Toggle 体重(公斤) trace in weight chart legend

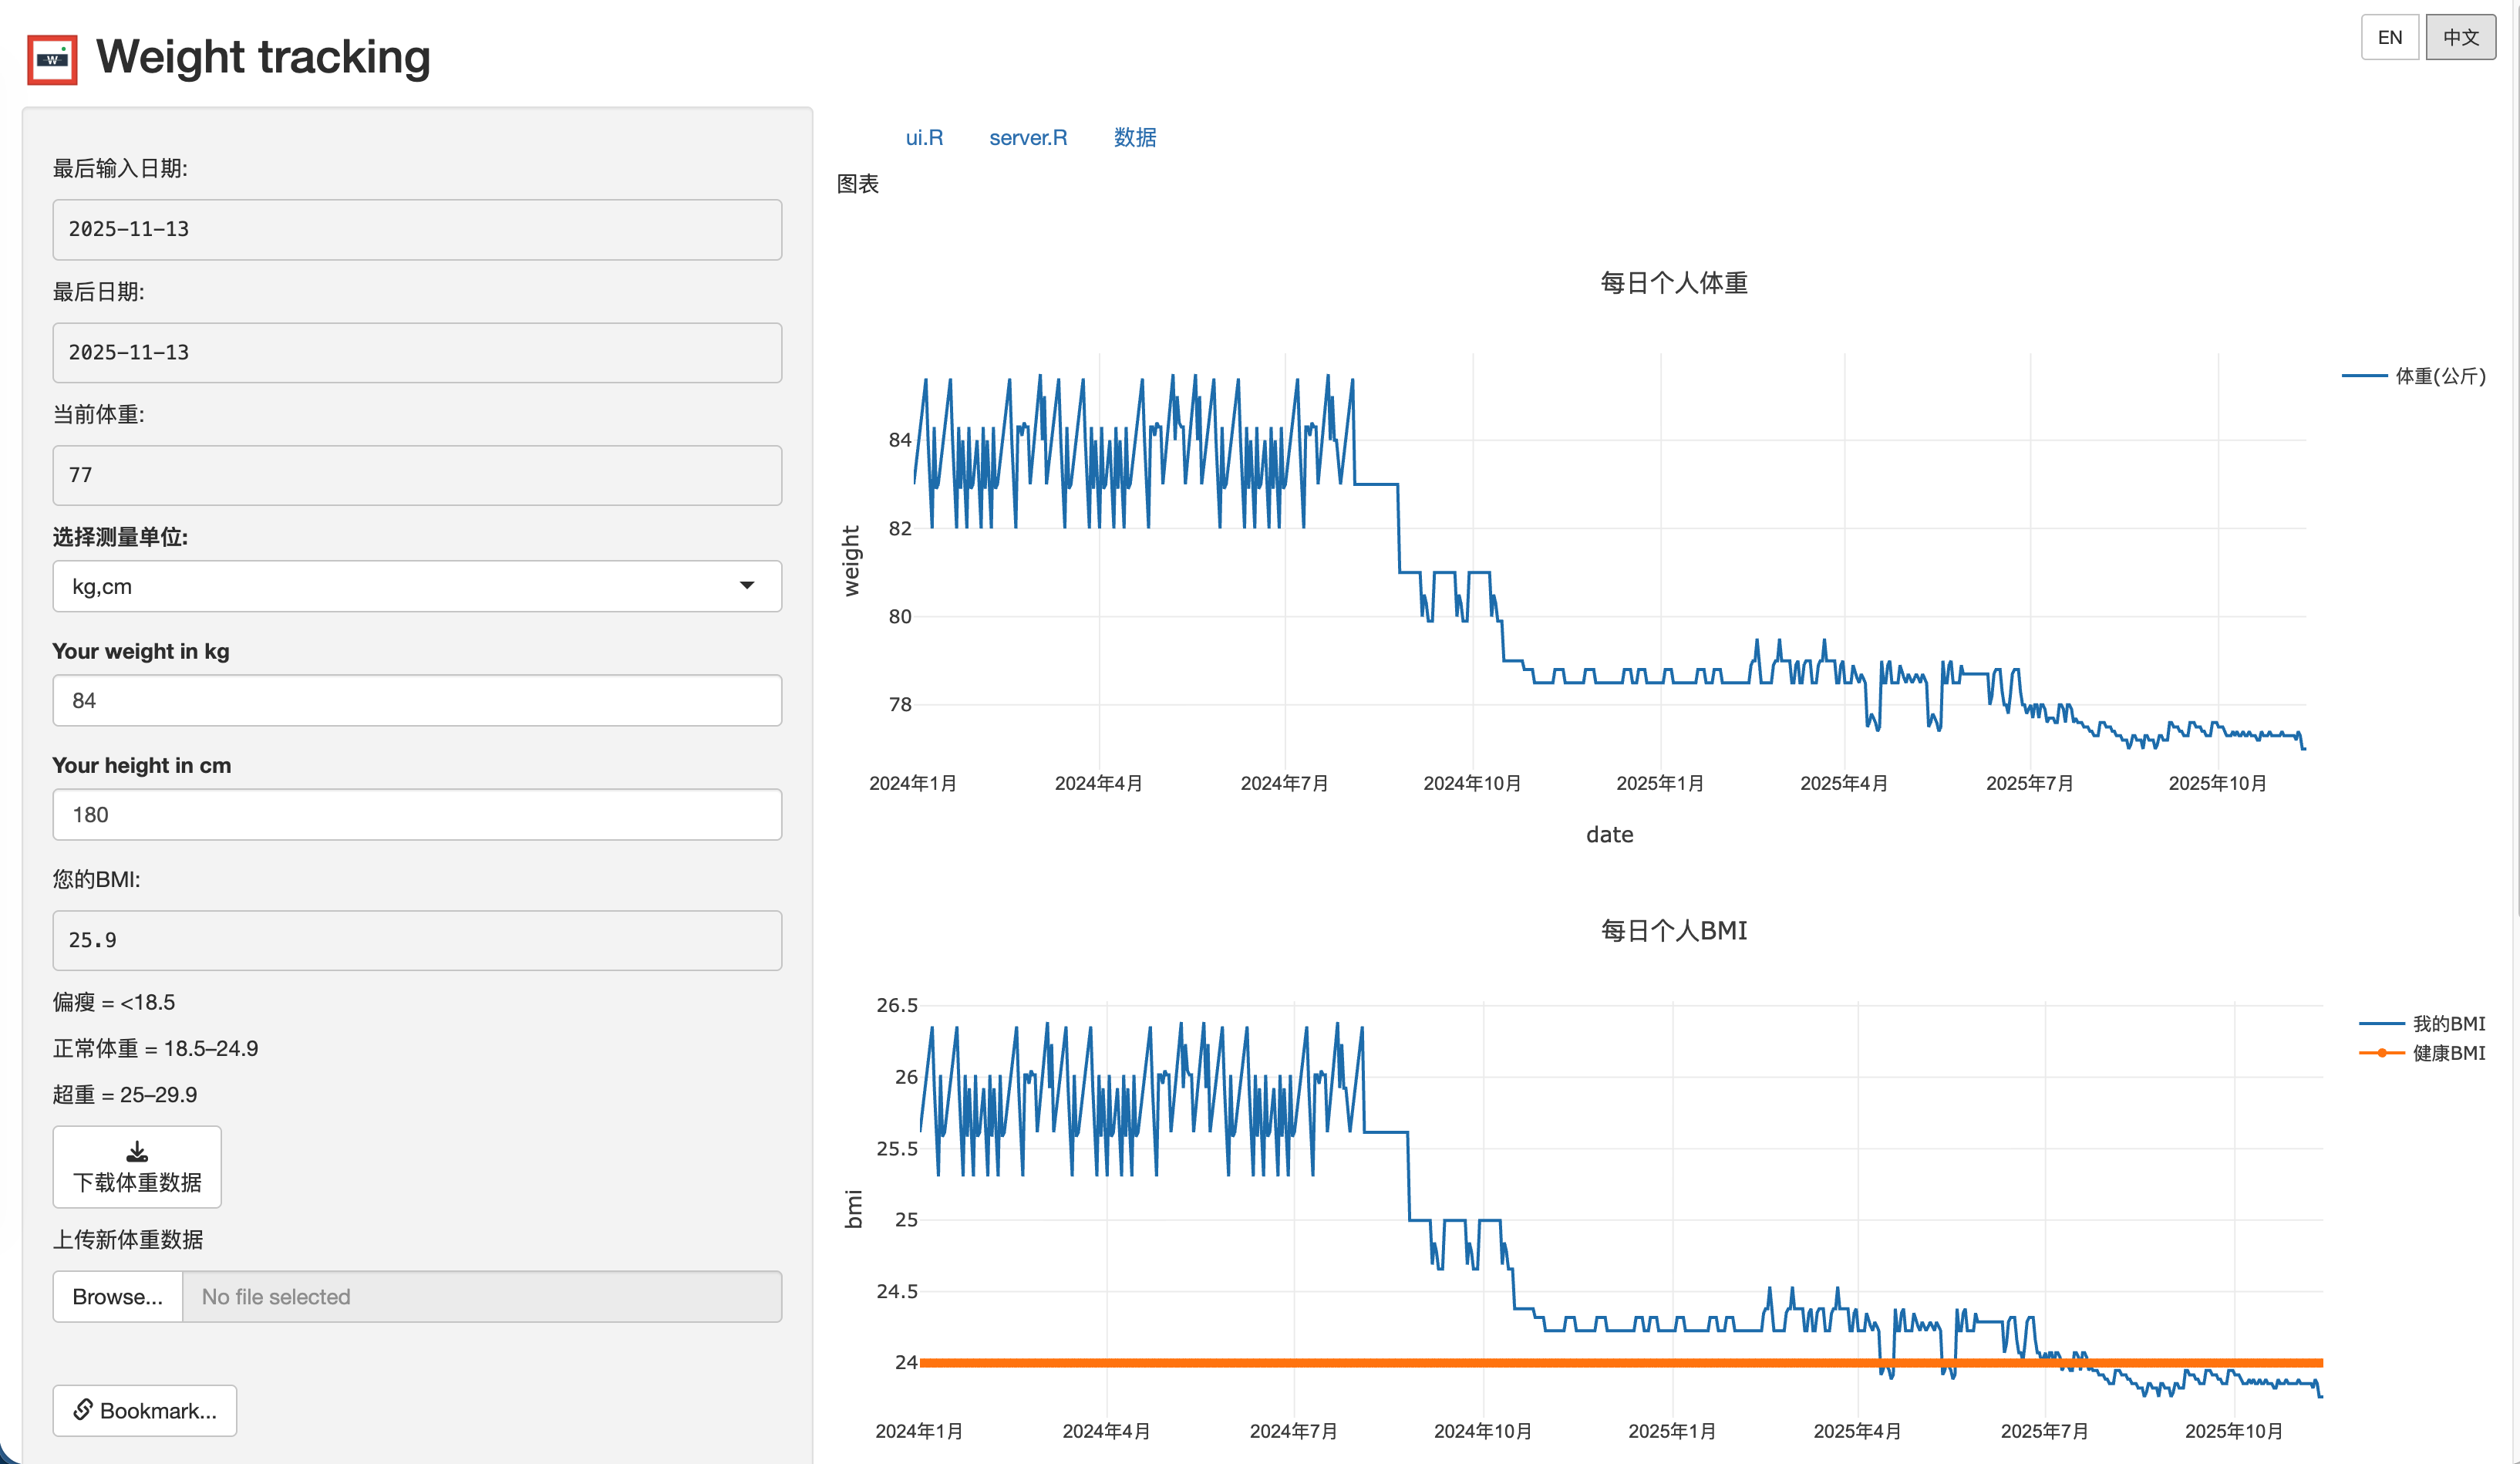point(2438,376)
